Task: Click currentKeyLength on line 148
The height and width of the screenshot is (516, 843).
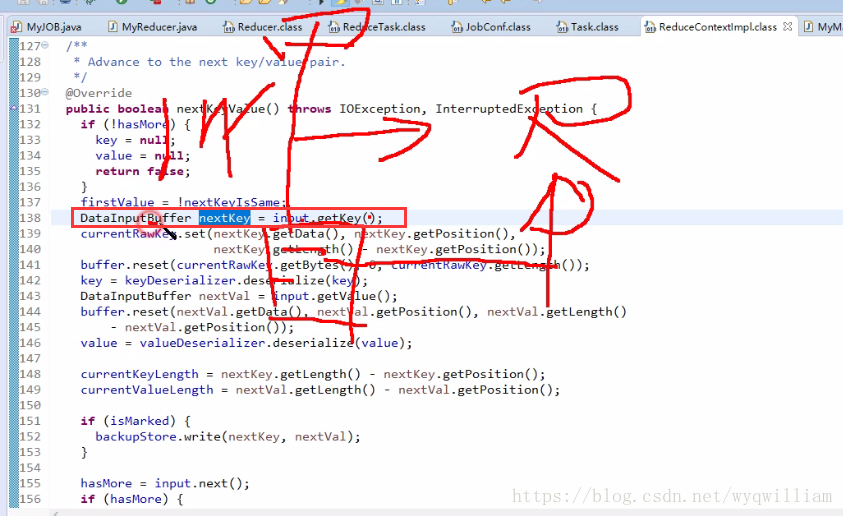Action: pos(140,374)
